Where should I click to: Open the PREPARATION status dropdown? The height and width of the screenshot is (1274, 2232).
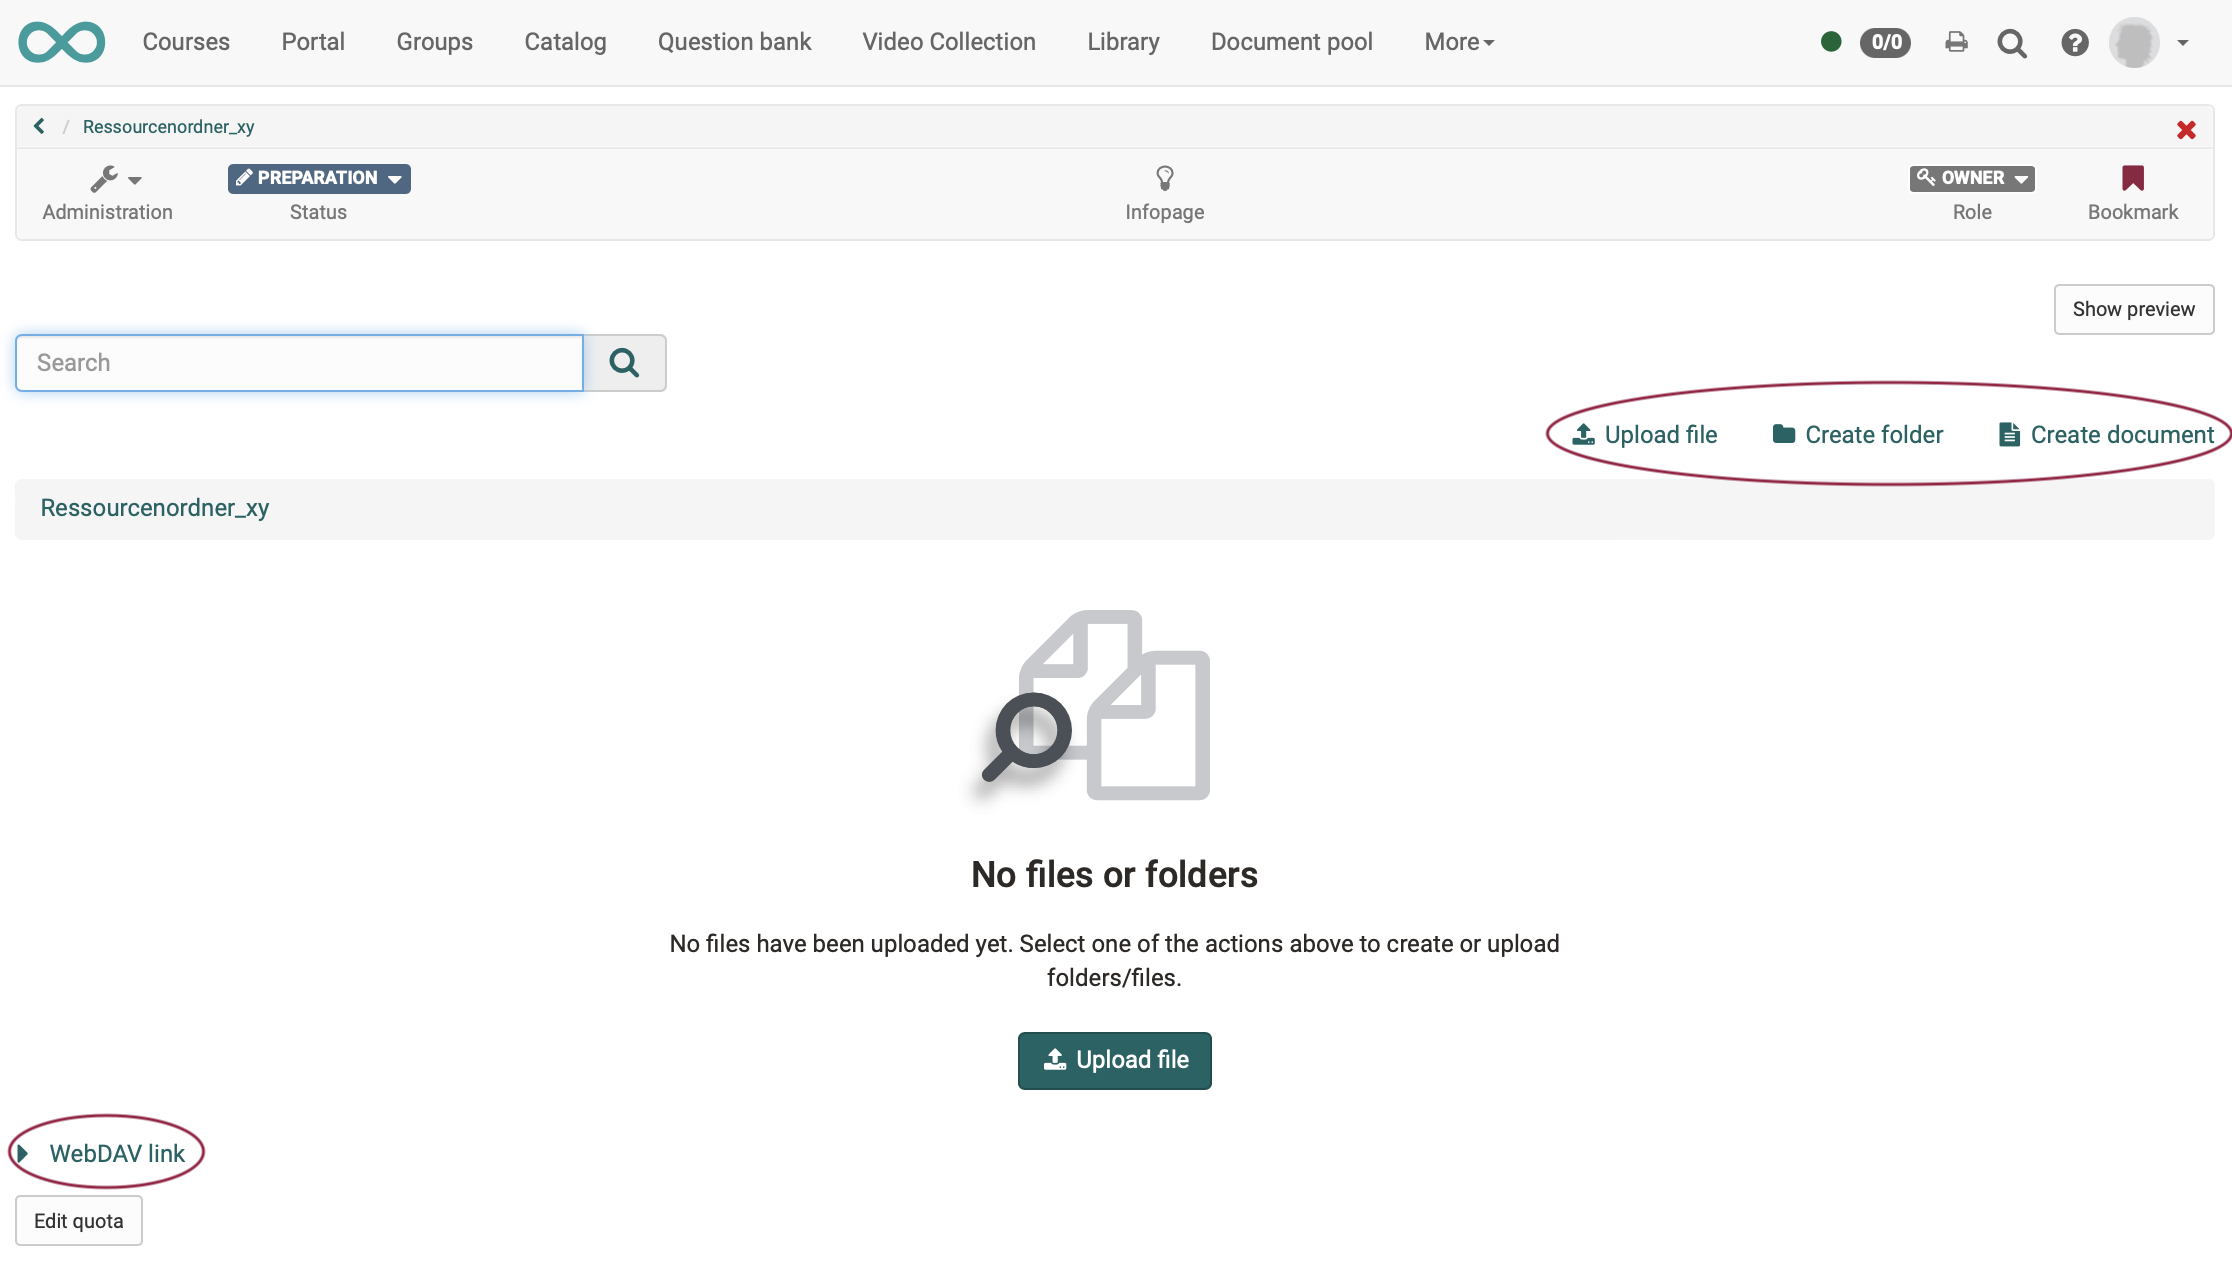(319, 178)
